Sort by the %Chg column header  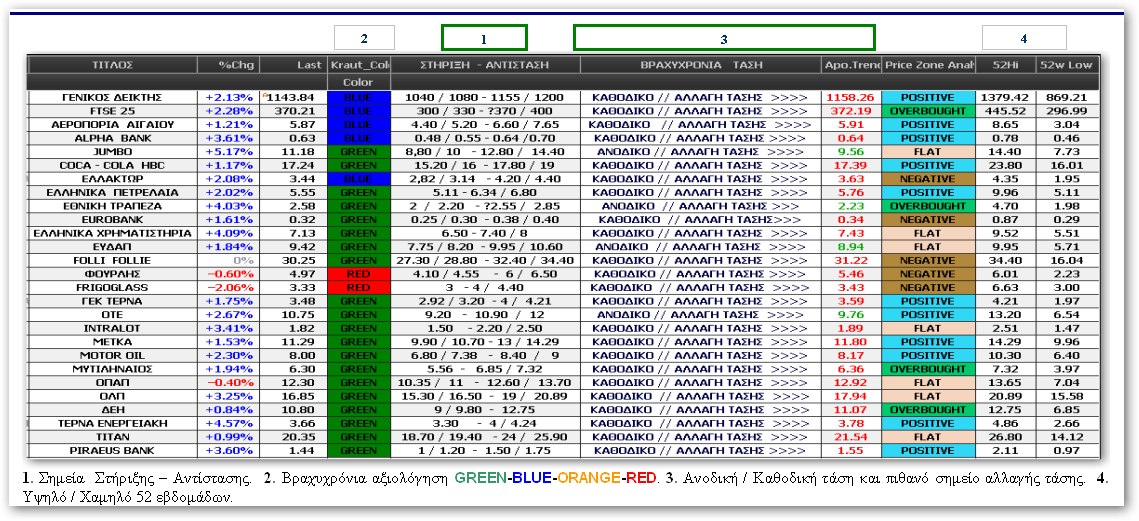click(228, 65)
